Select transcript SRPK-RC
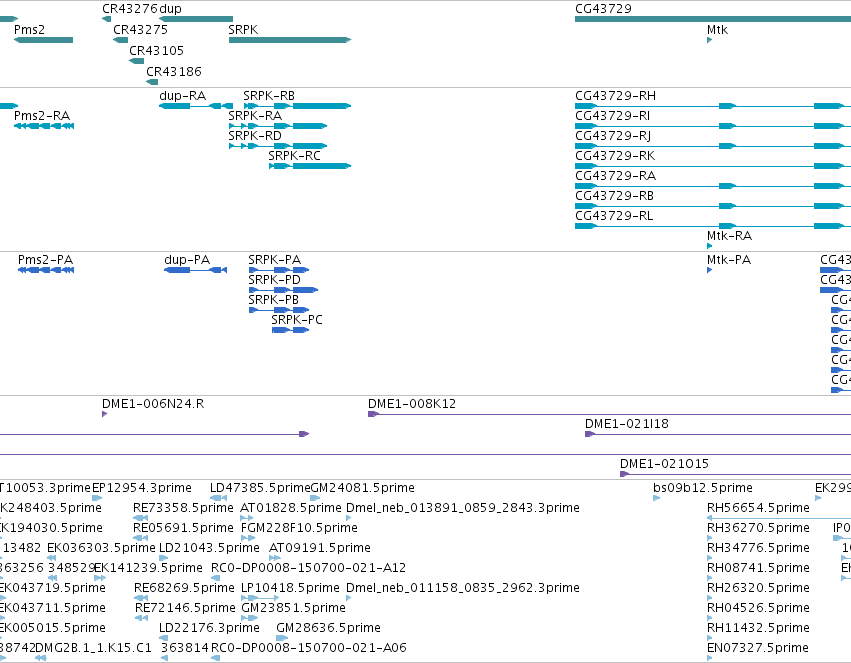The height and width of the screenshot is (663, 851). pyautogui.click(x=310, y=166)
